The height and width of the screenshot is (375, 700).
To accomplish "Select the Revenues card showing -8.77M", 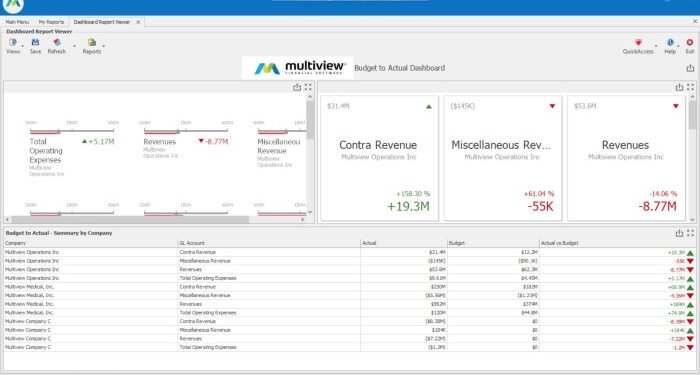I will pos(626,158).
